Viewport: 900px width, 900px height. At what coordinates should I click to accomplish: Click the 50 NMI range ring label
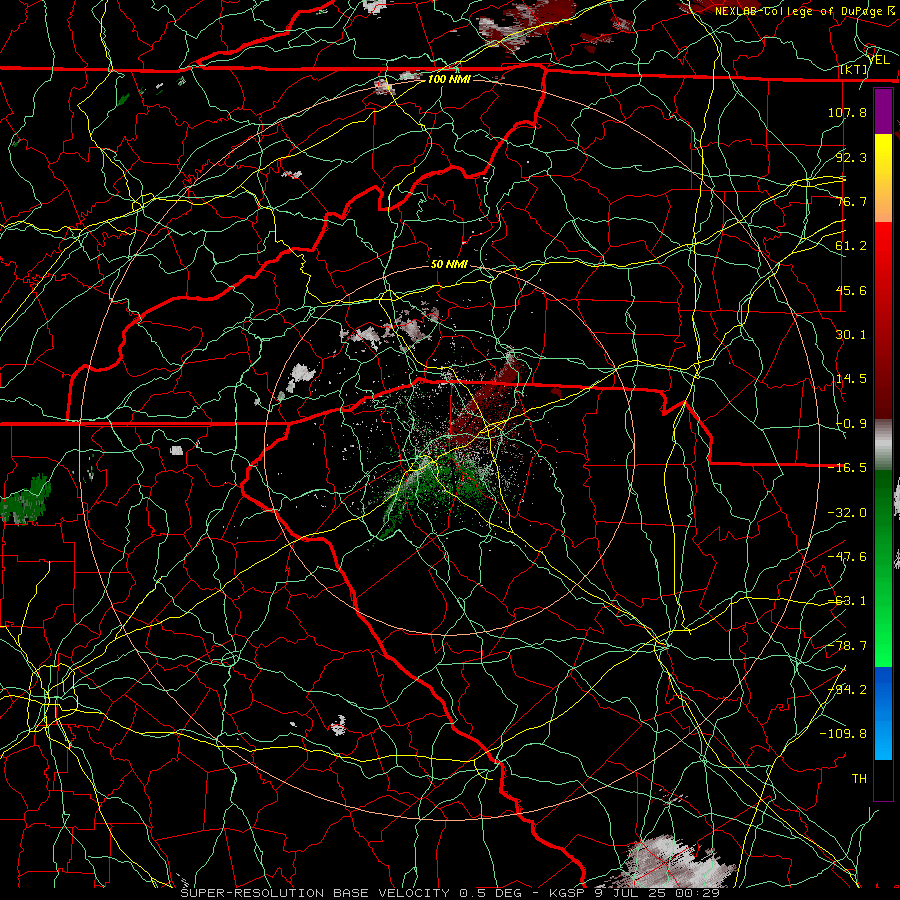coord(449,264)
